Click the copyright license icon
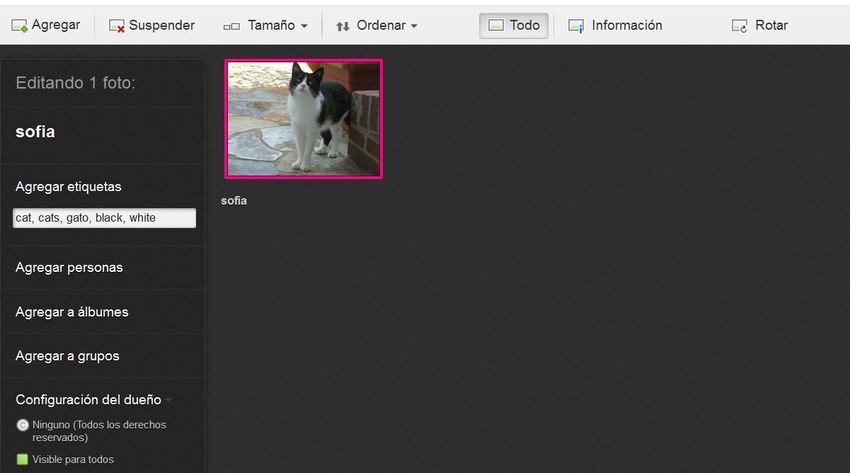 [22, 425]
